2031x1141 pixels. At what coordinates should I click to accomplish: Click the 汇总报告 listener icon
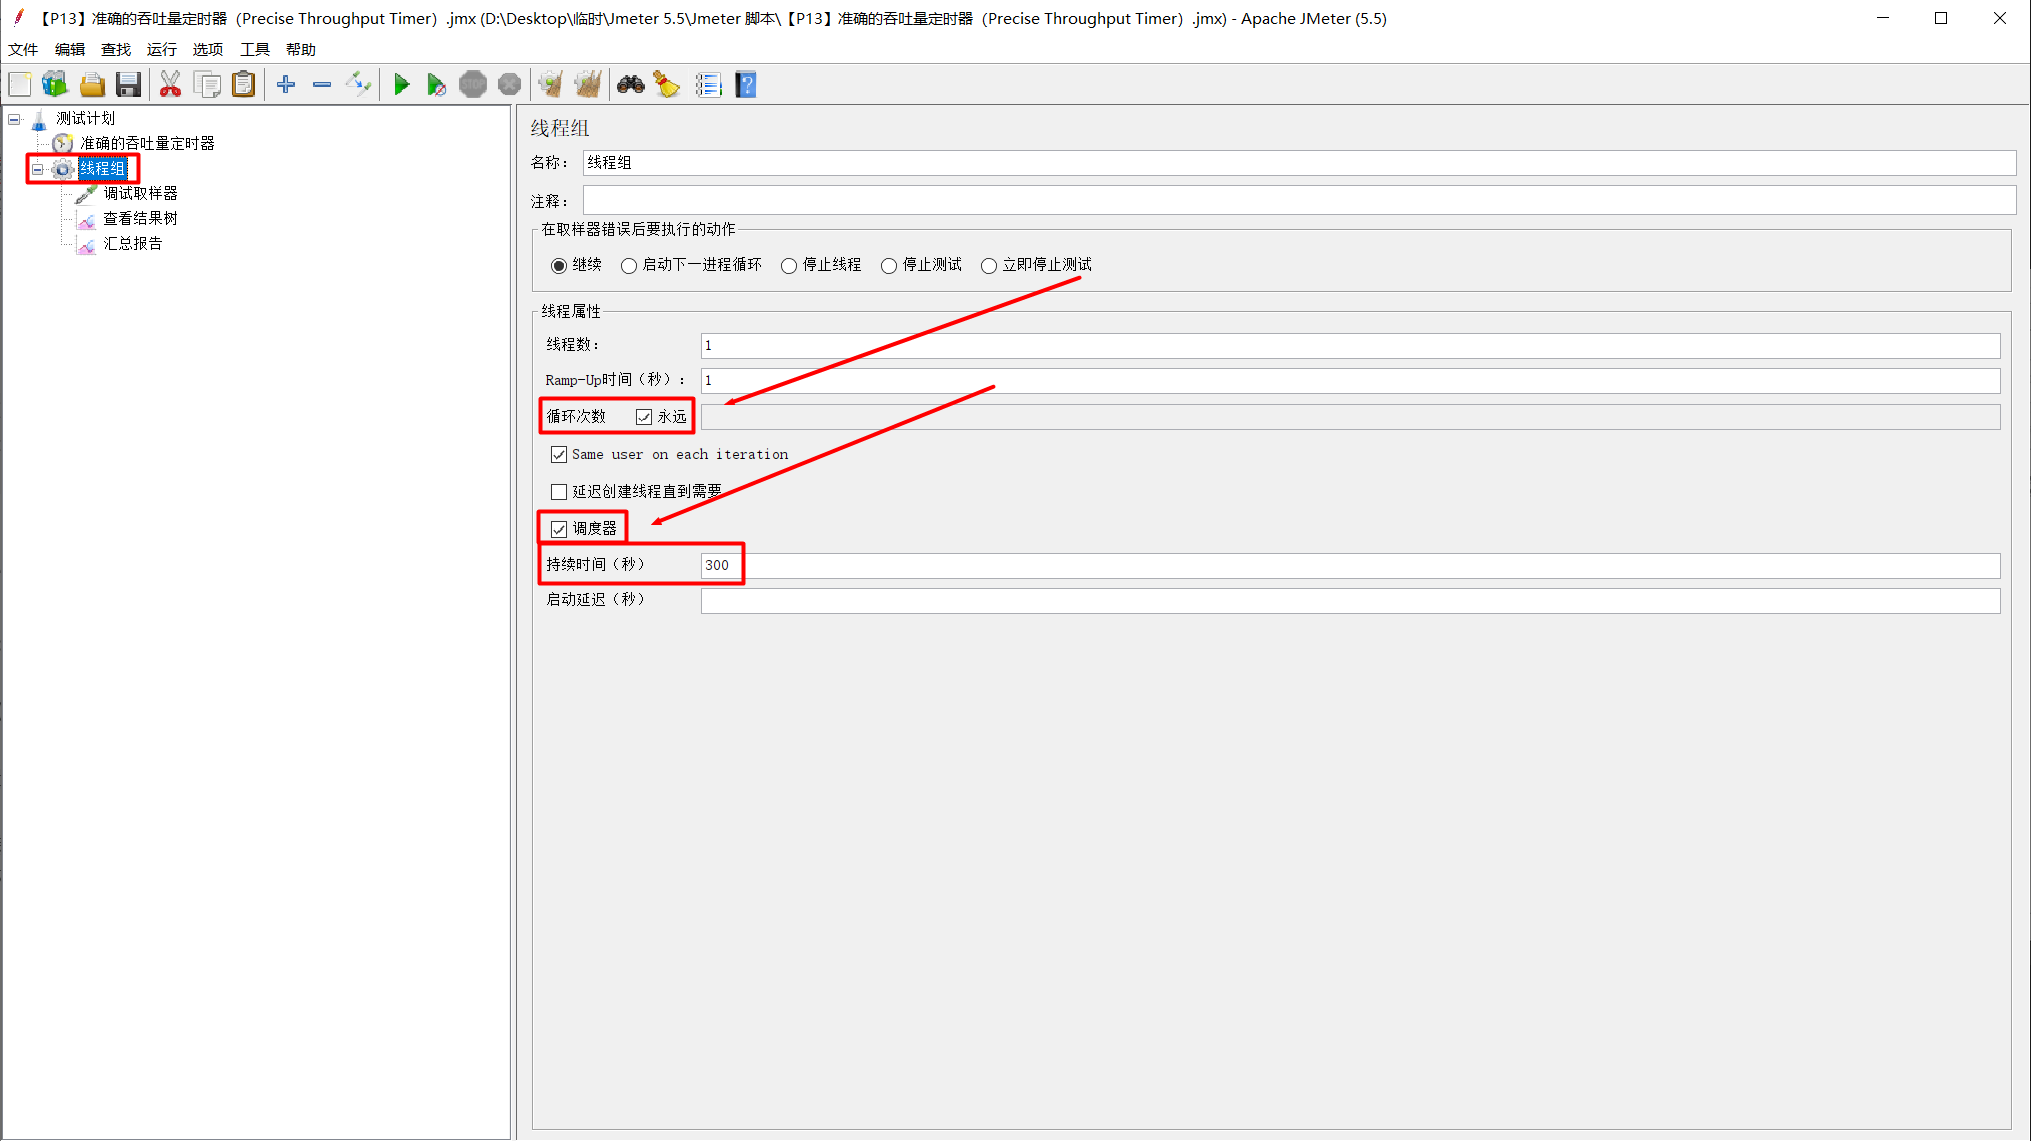coord(87,244)
